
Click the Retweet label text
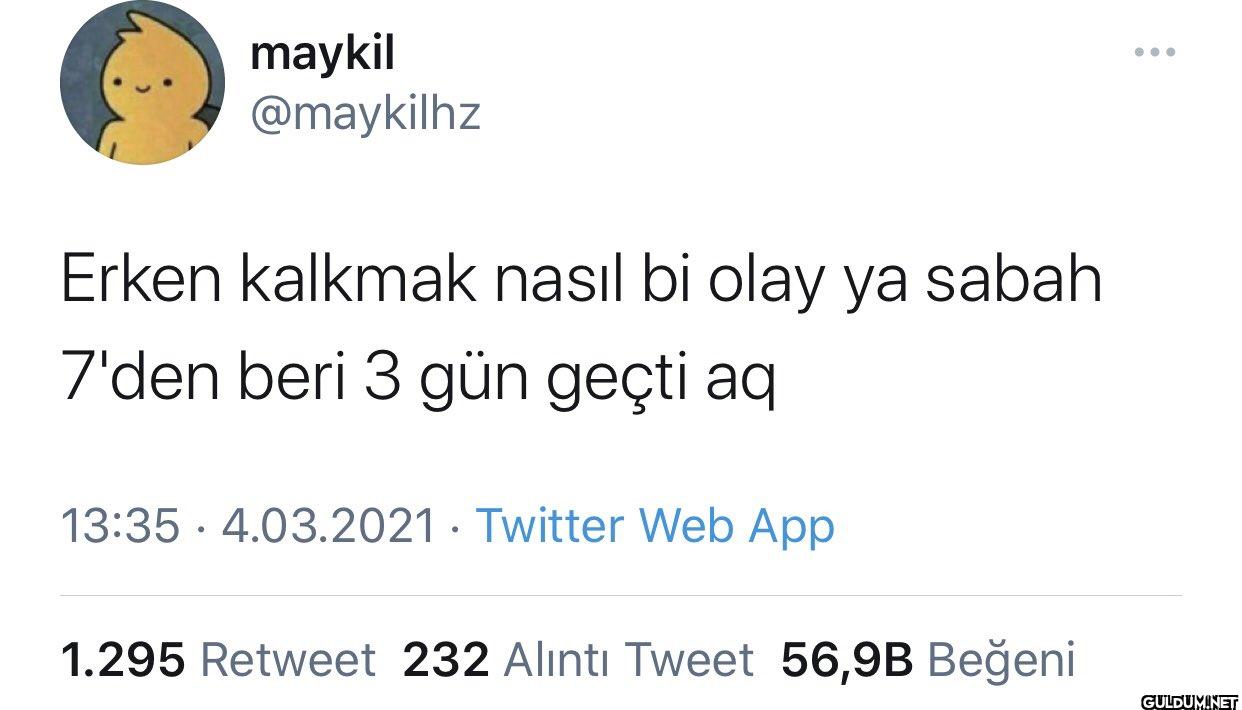tap(289, 660)
